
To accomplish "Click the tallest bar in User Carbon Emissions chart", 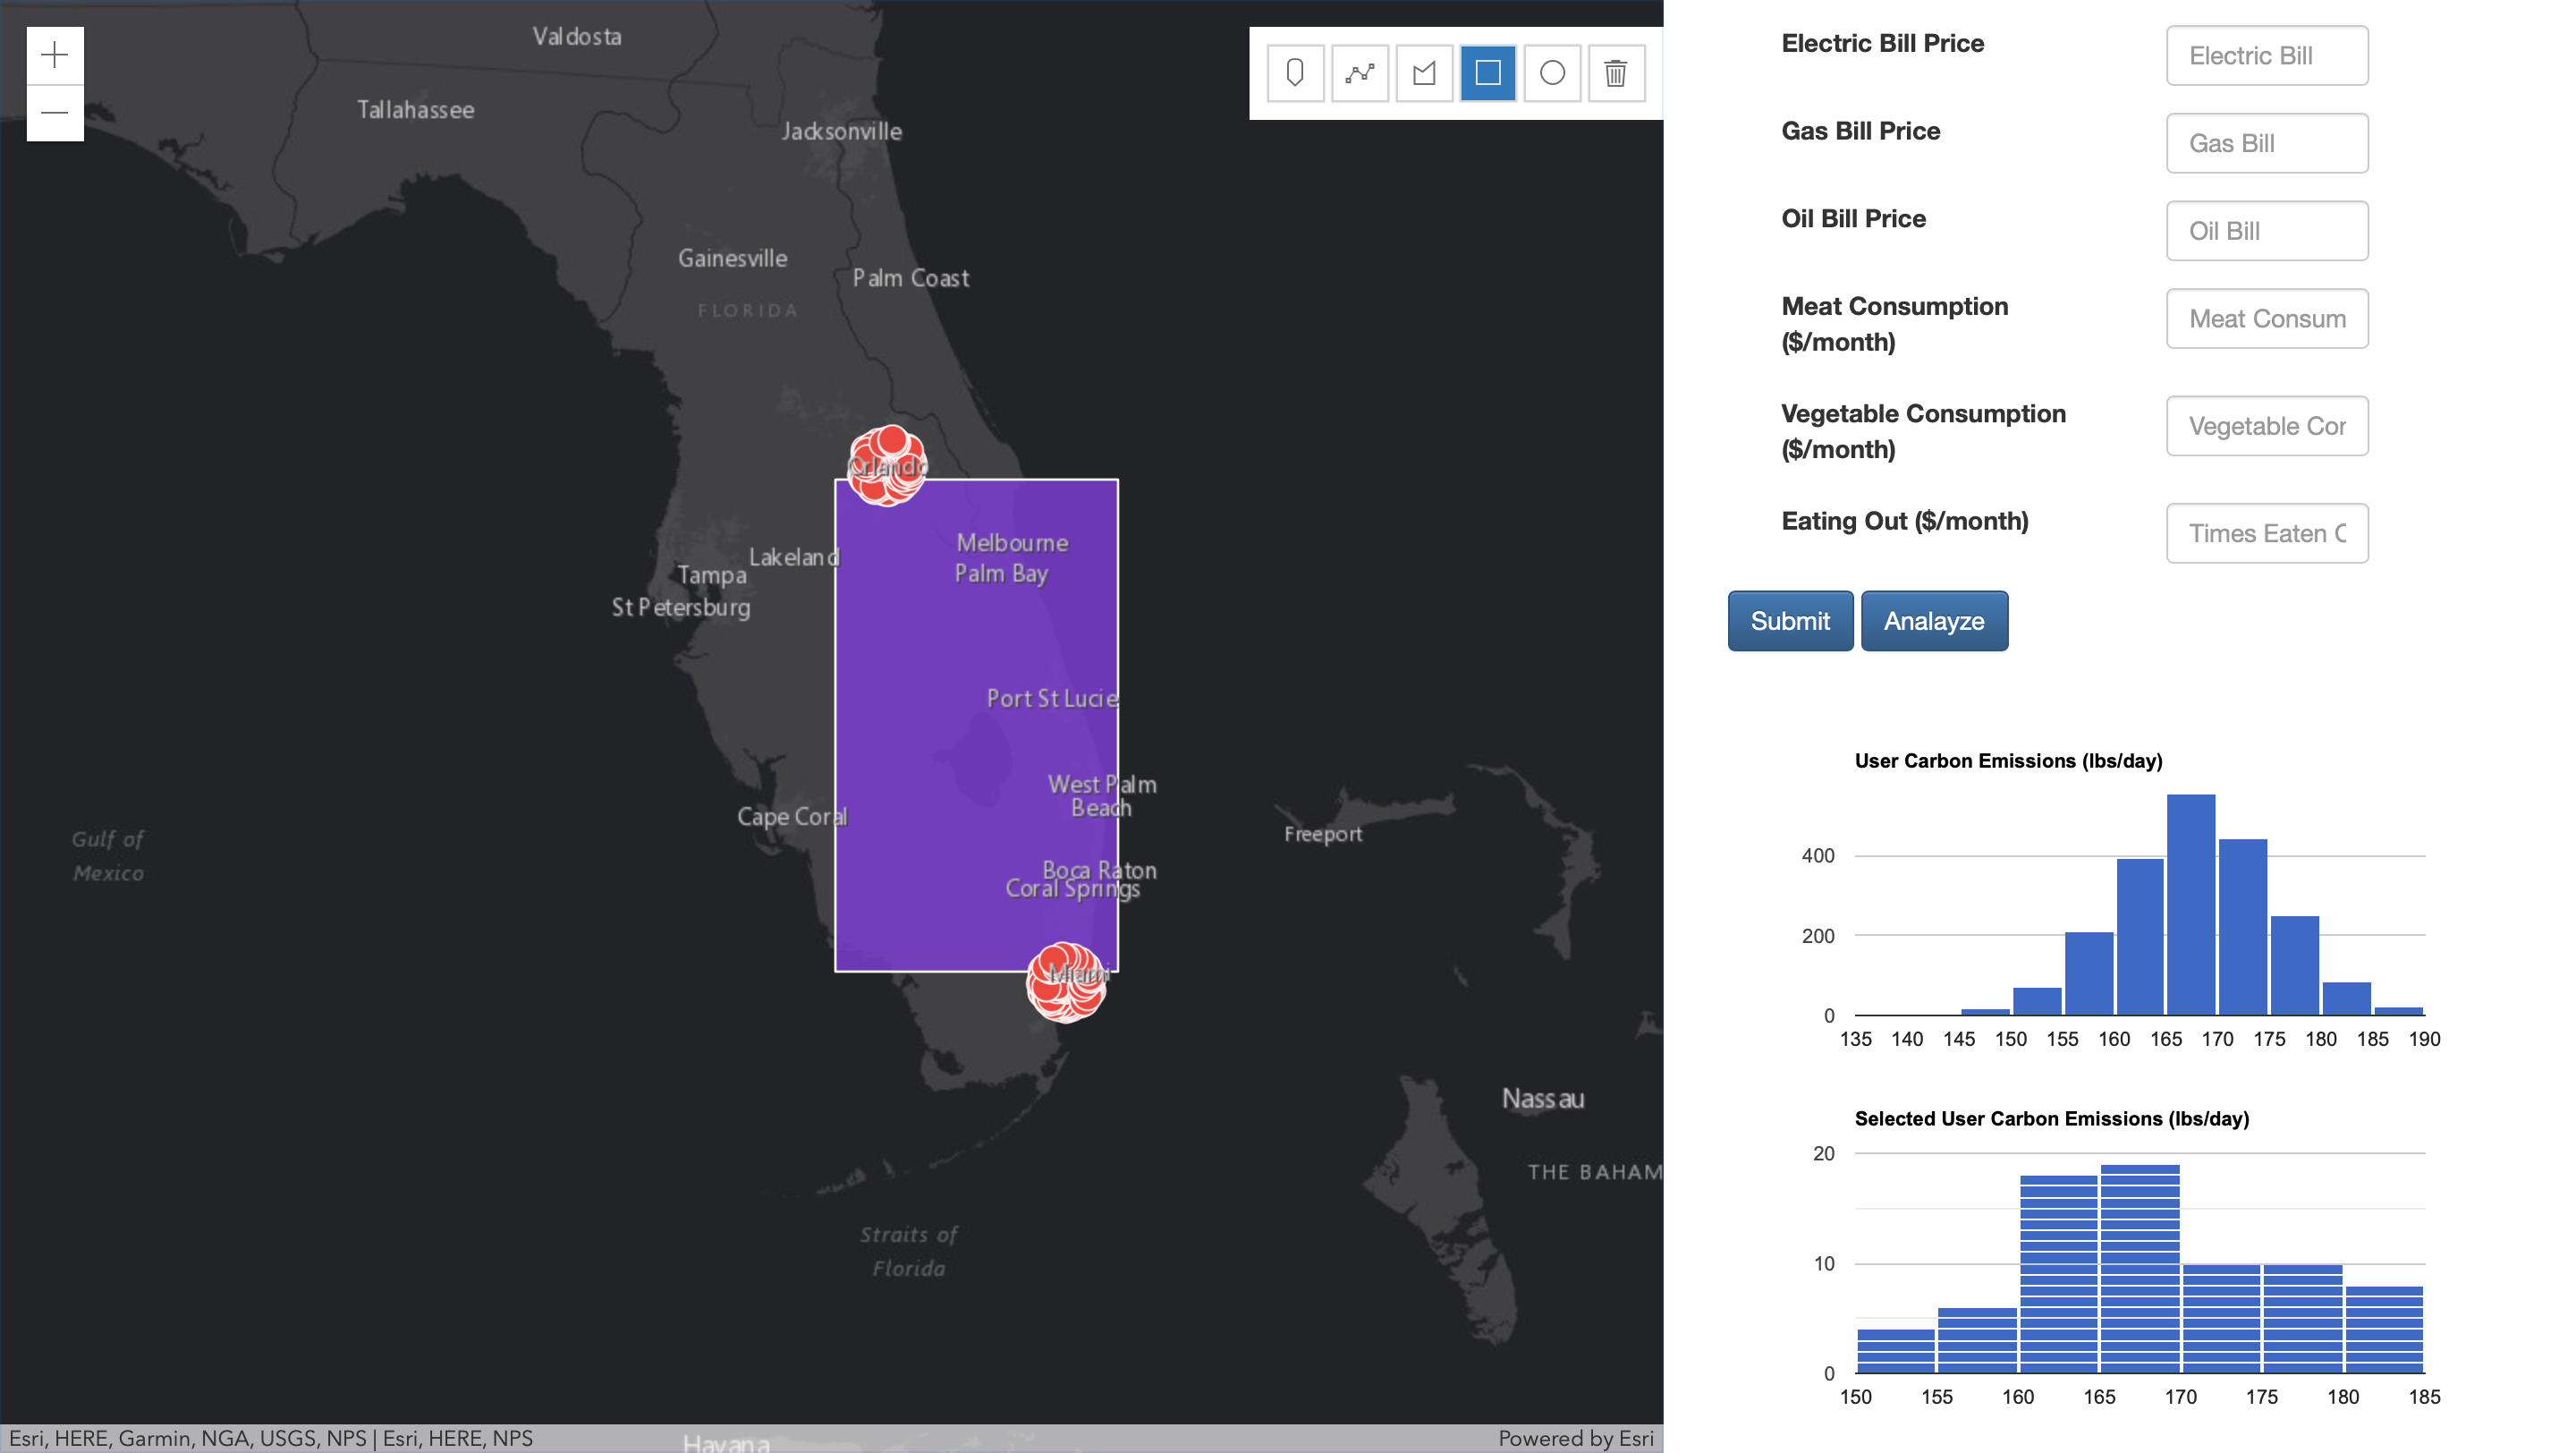I will (2190, 905).
